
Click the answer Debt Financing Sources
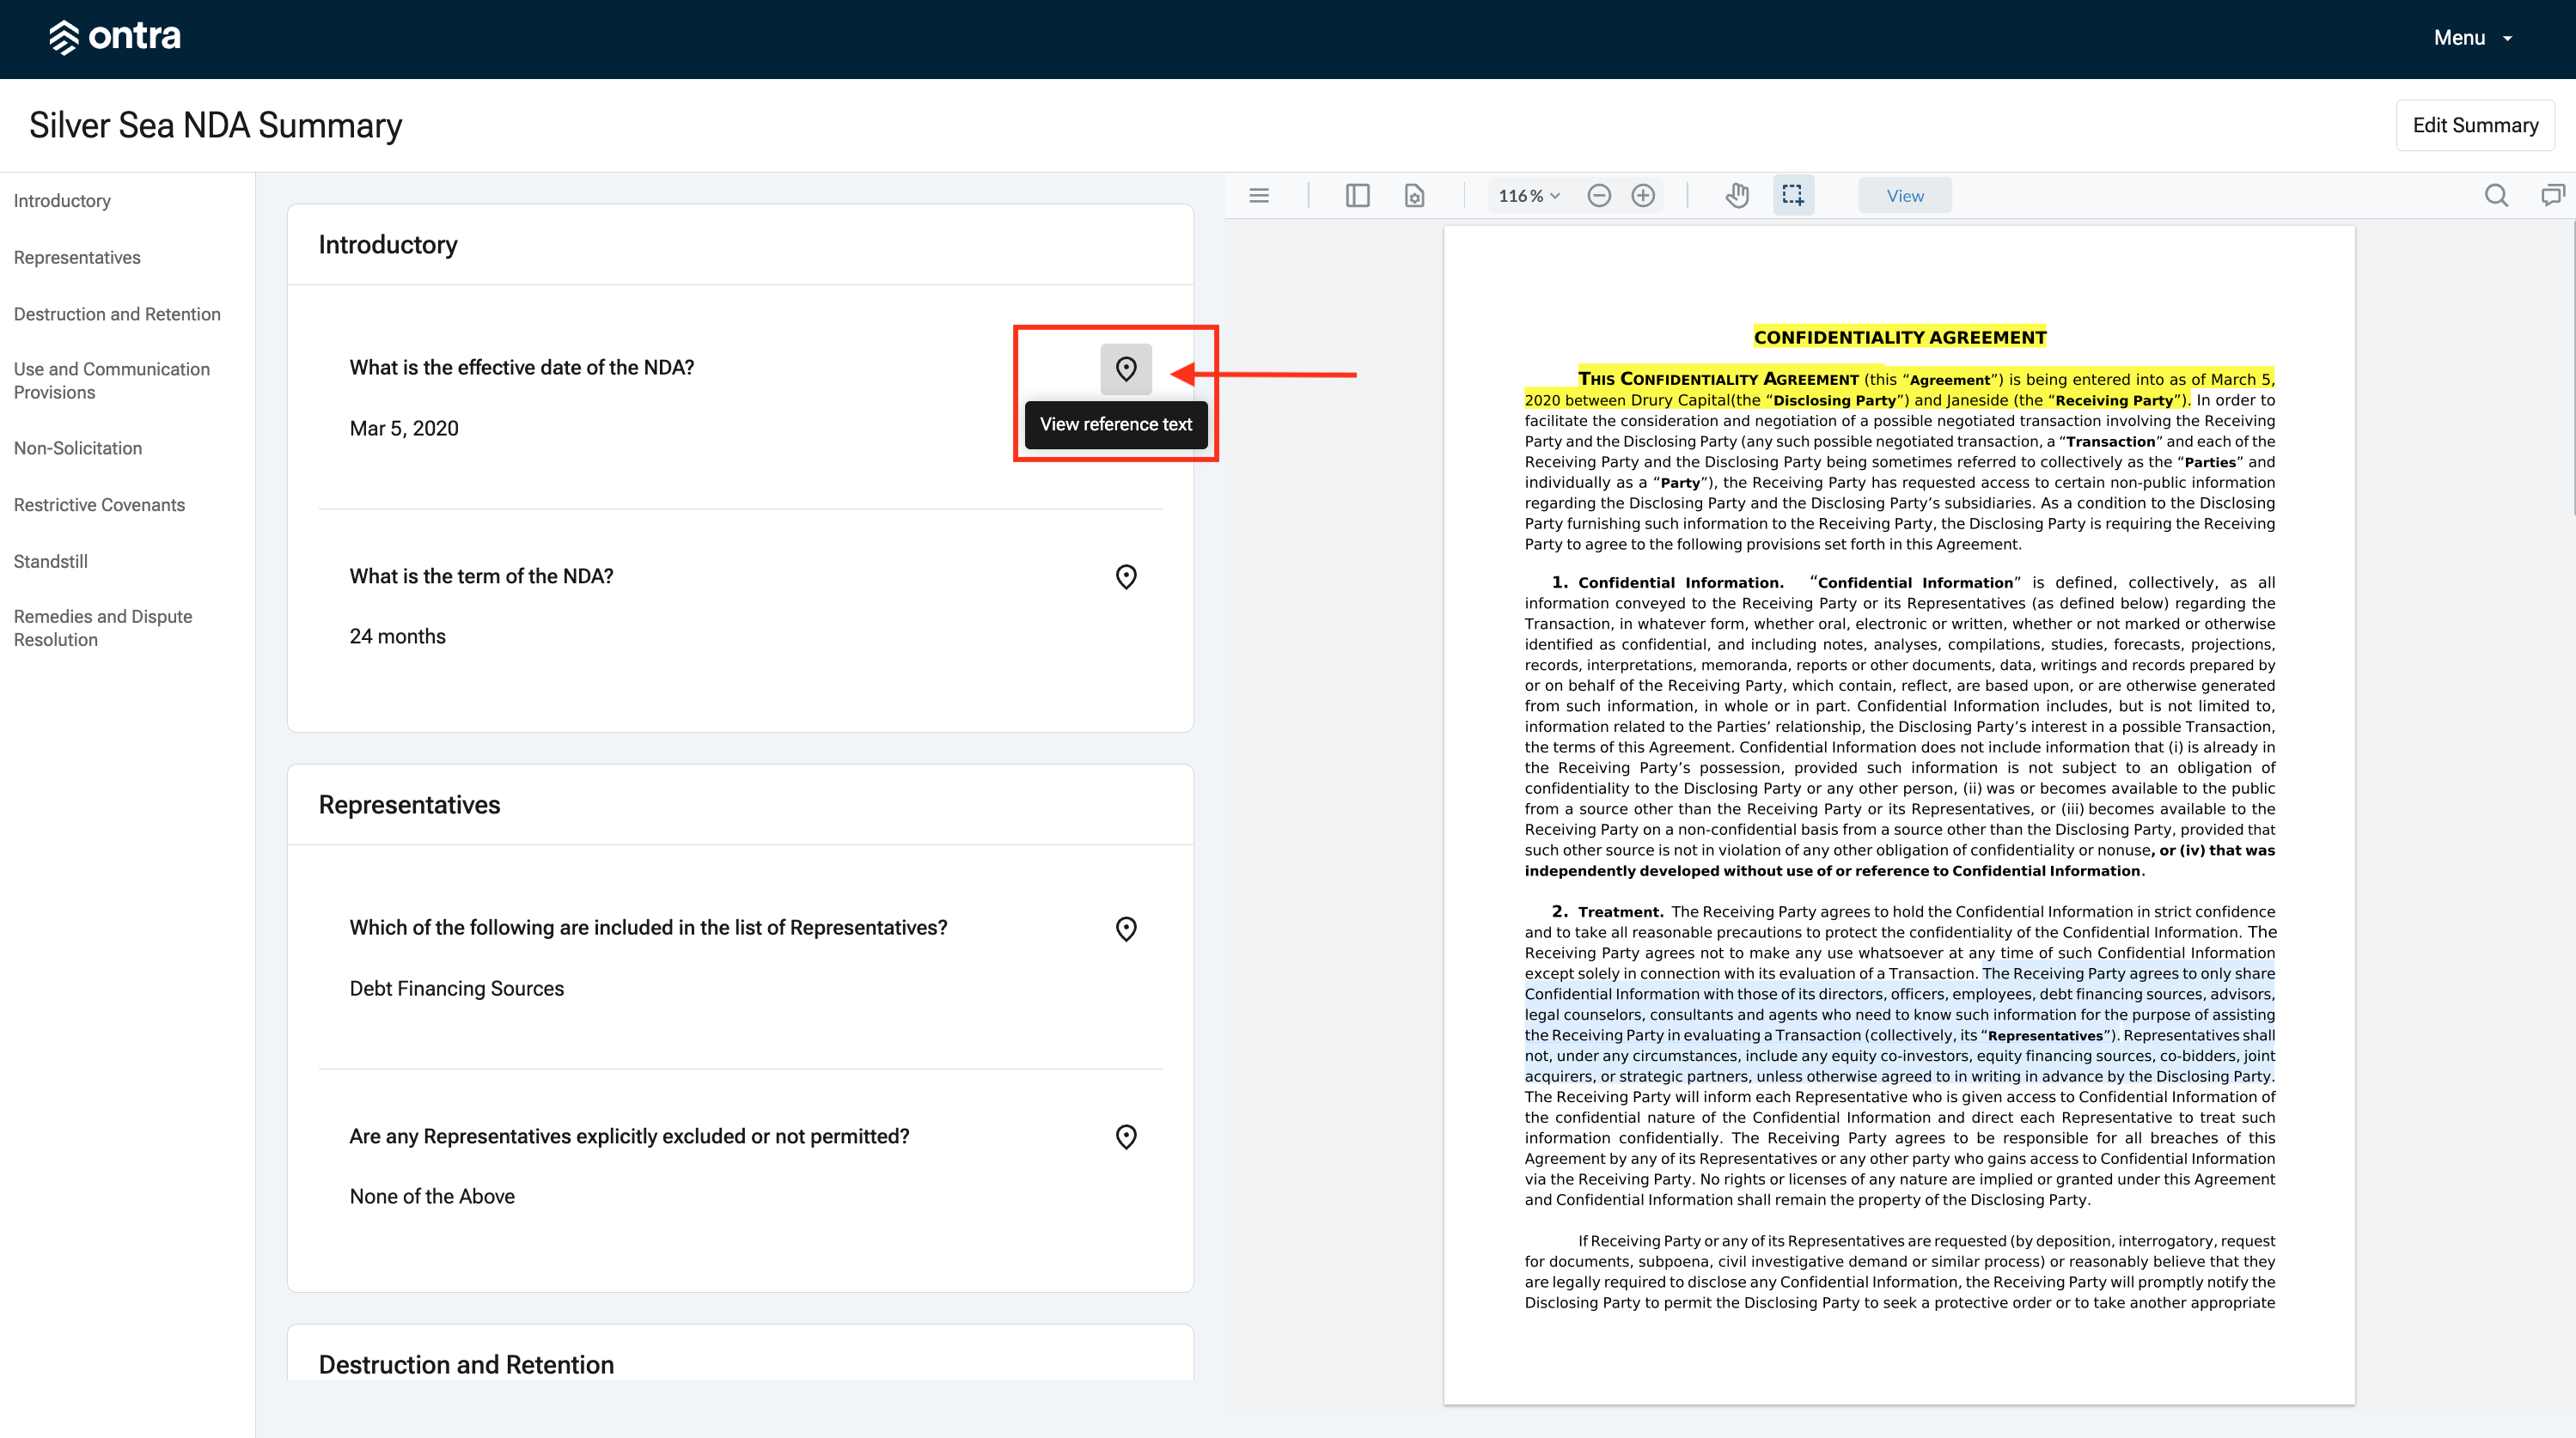click(457, 988)
